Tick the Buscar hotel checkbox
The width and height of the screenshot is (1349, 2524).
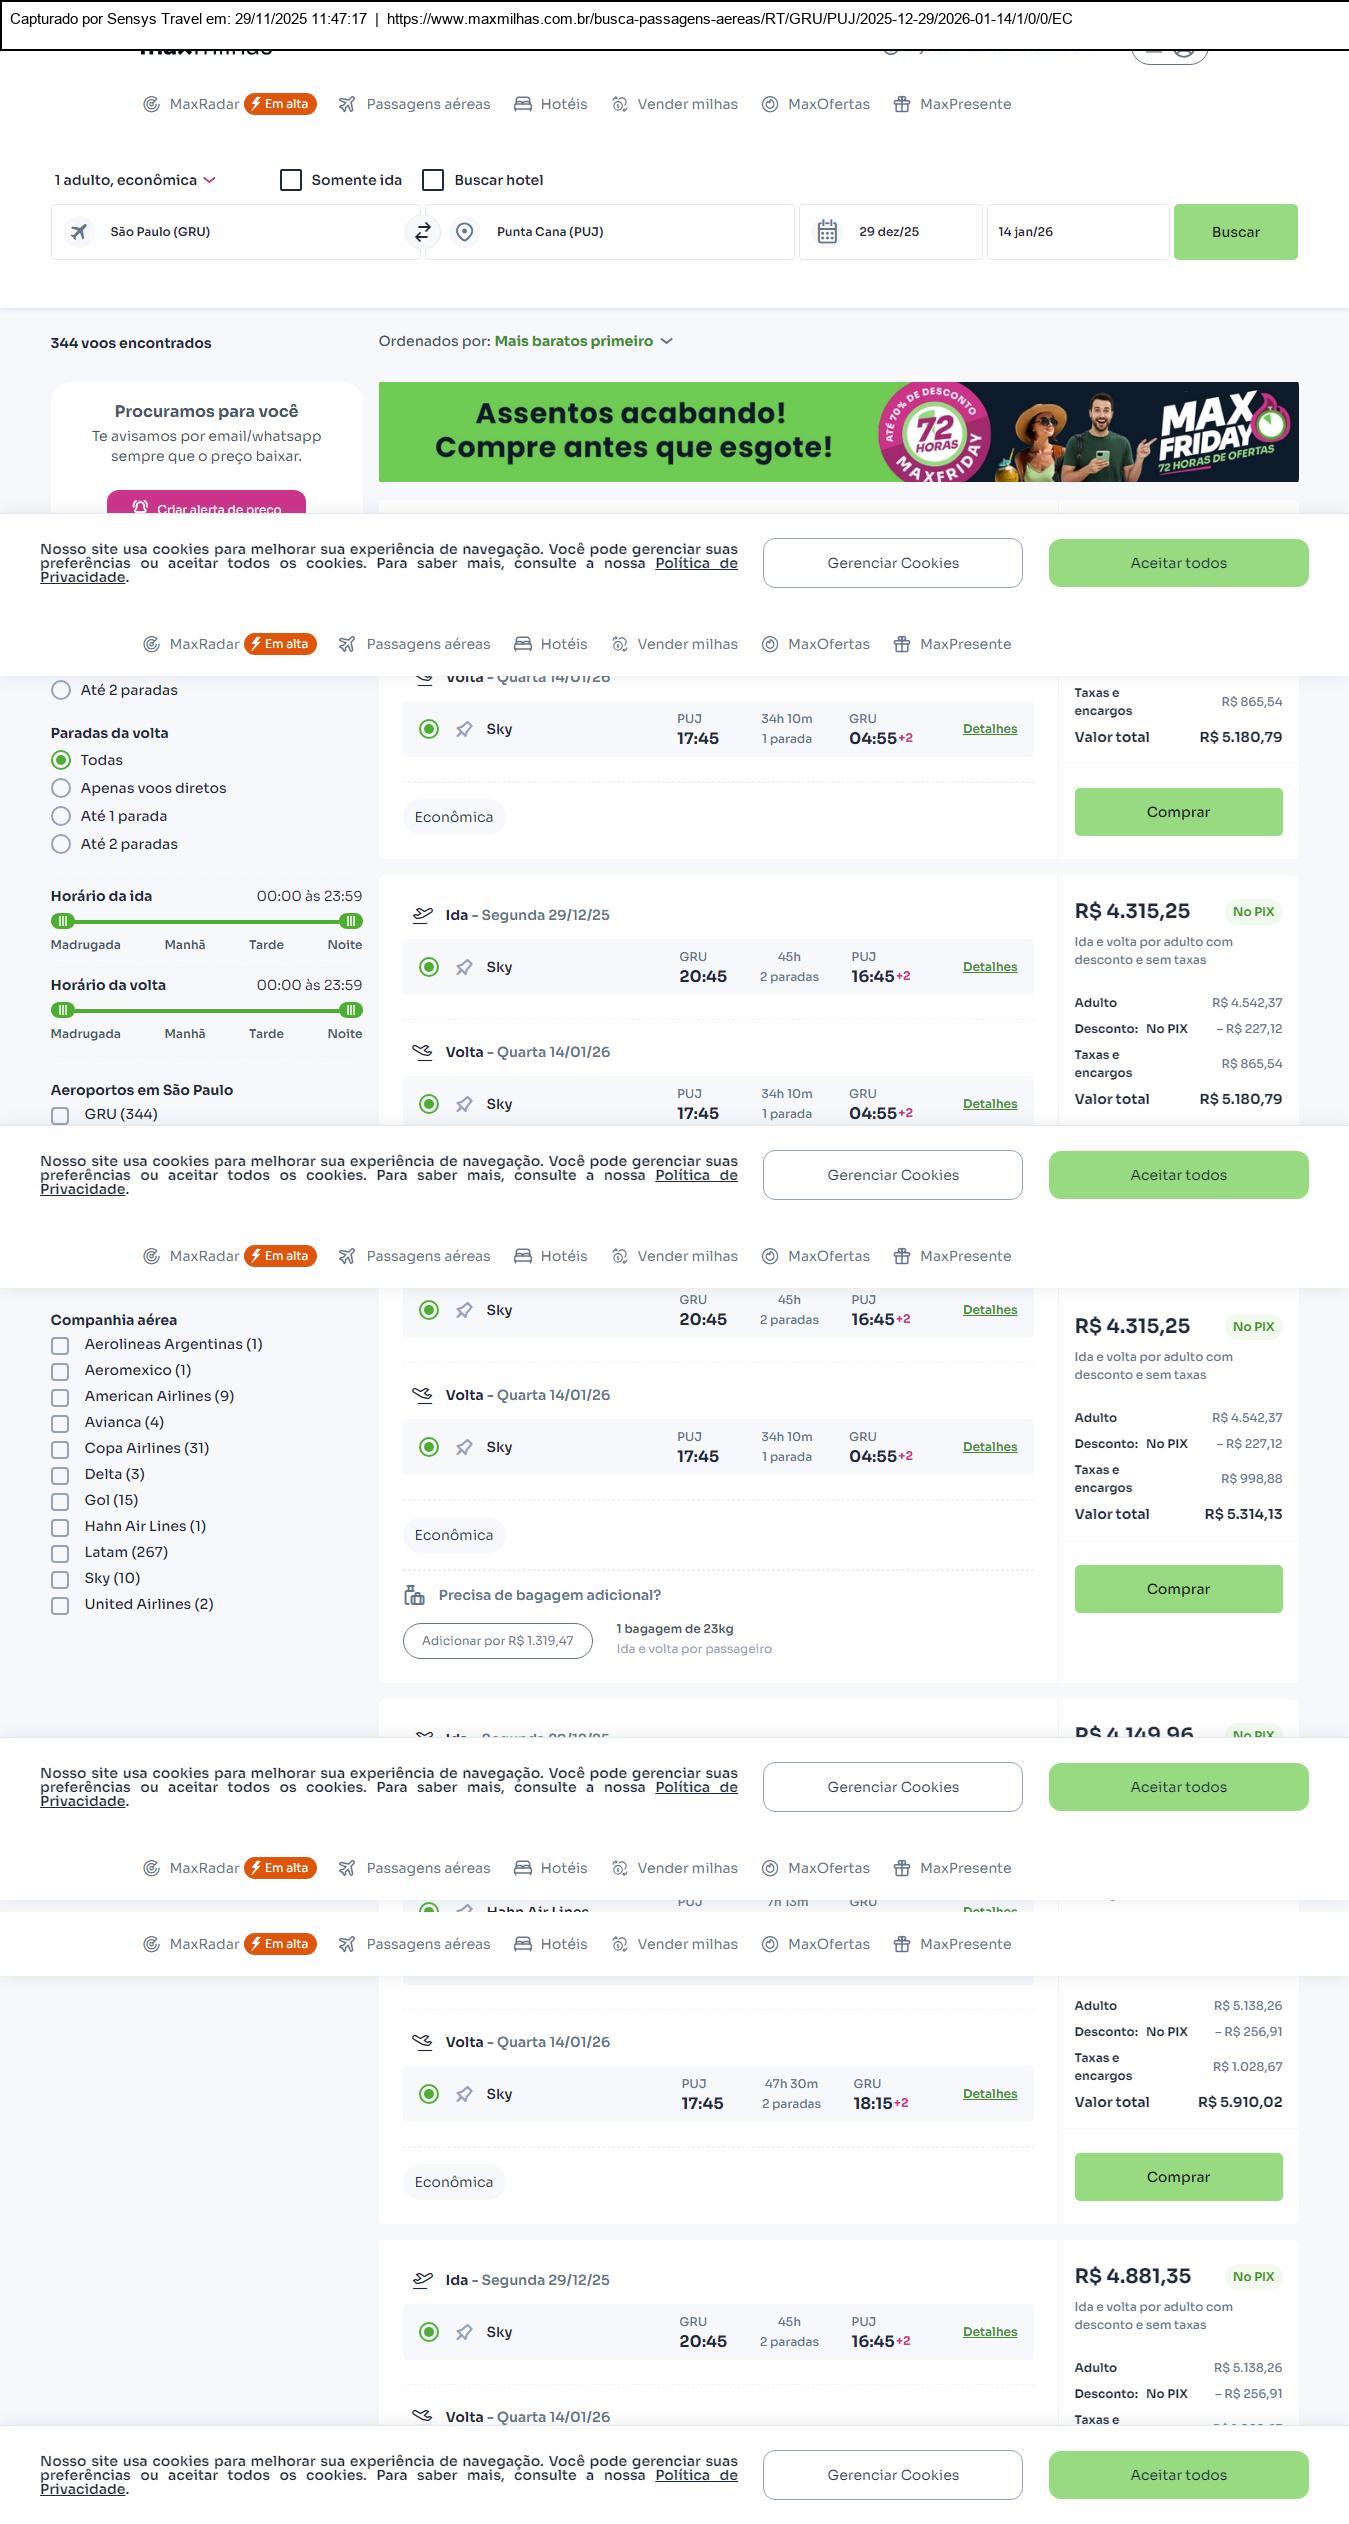[x=433, y=180]
